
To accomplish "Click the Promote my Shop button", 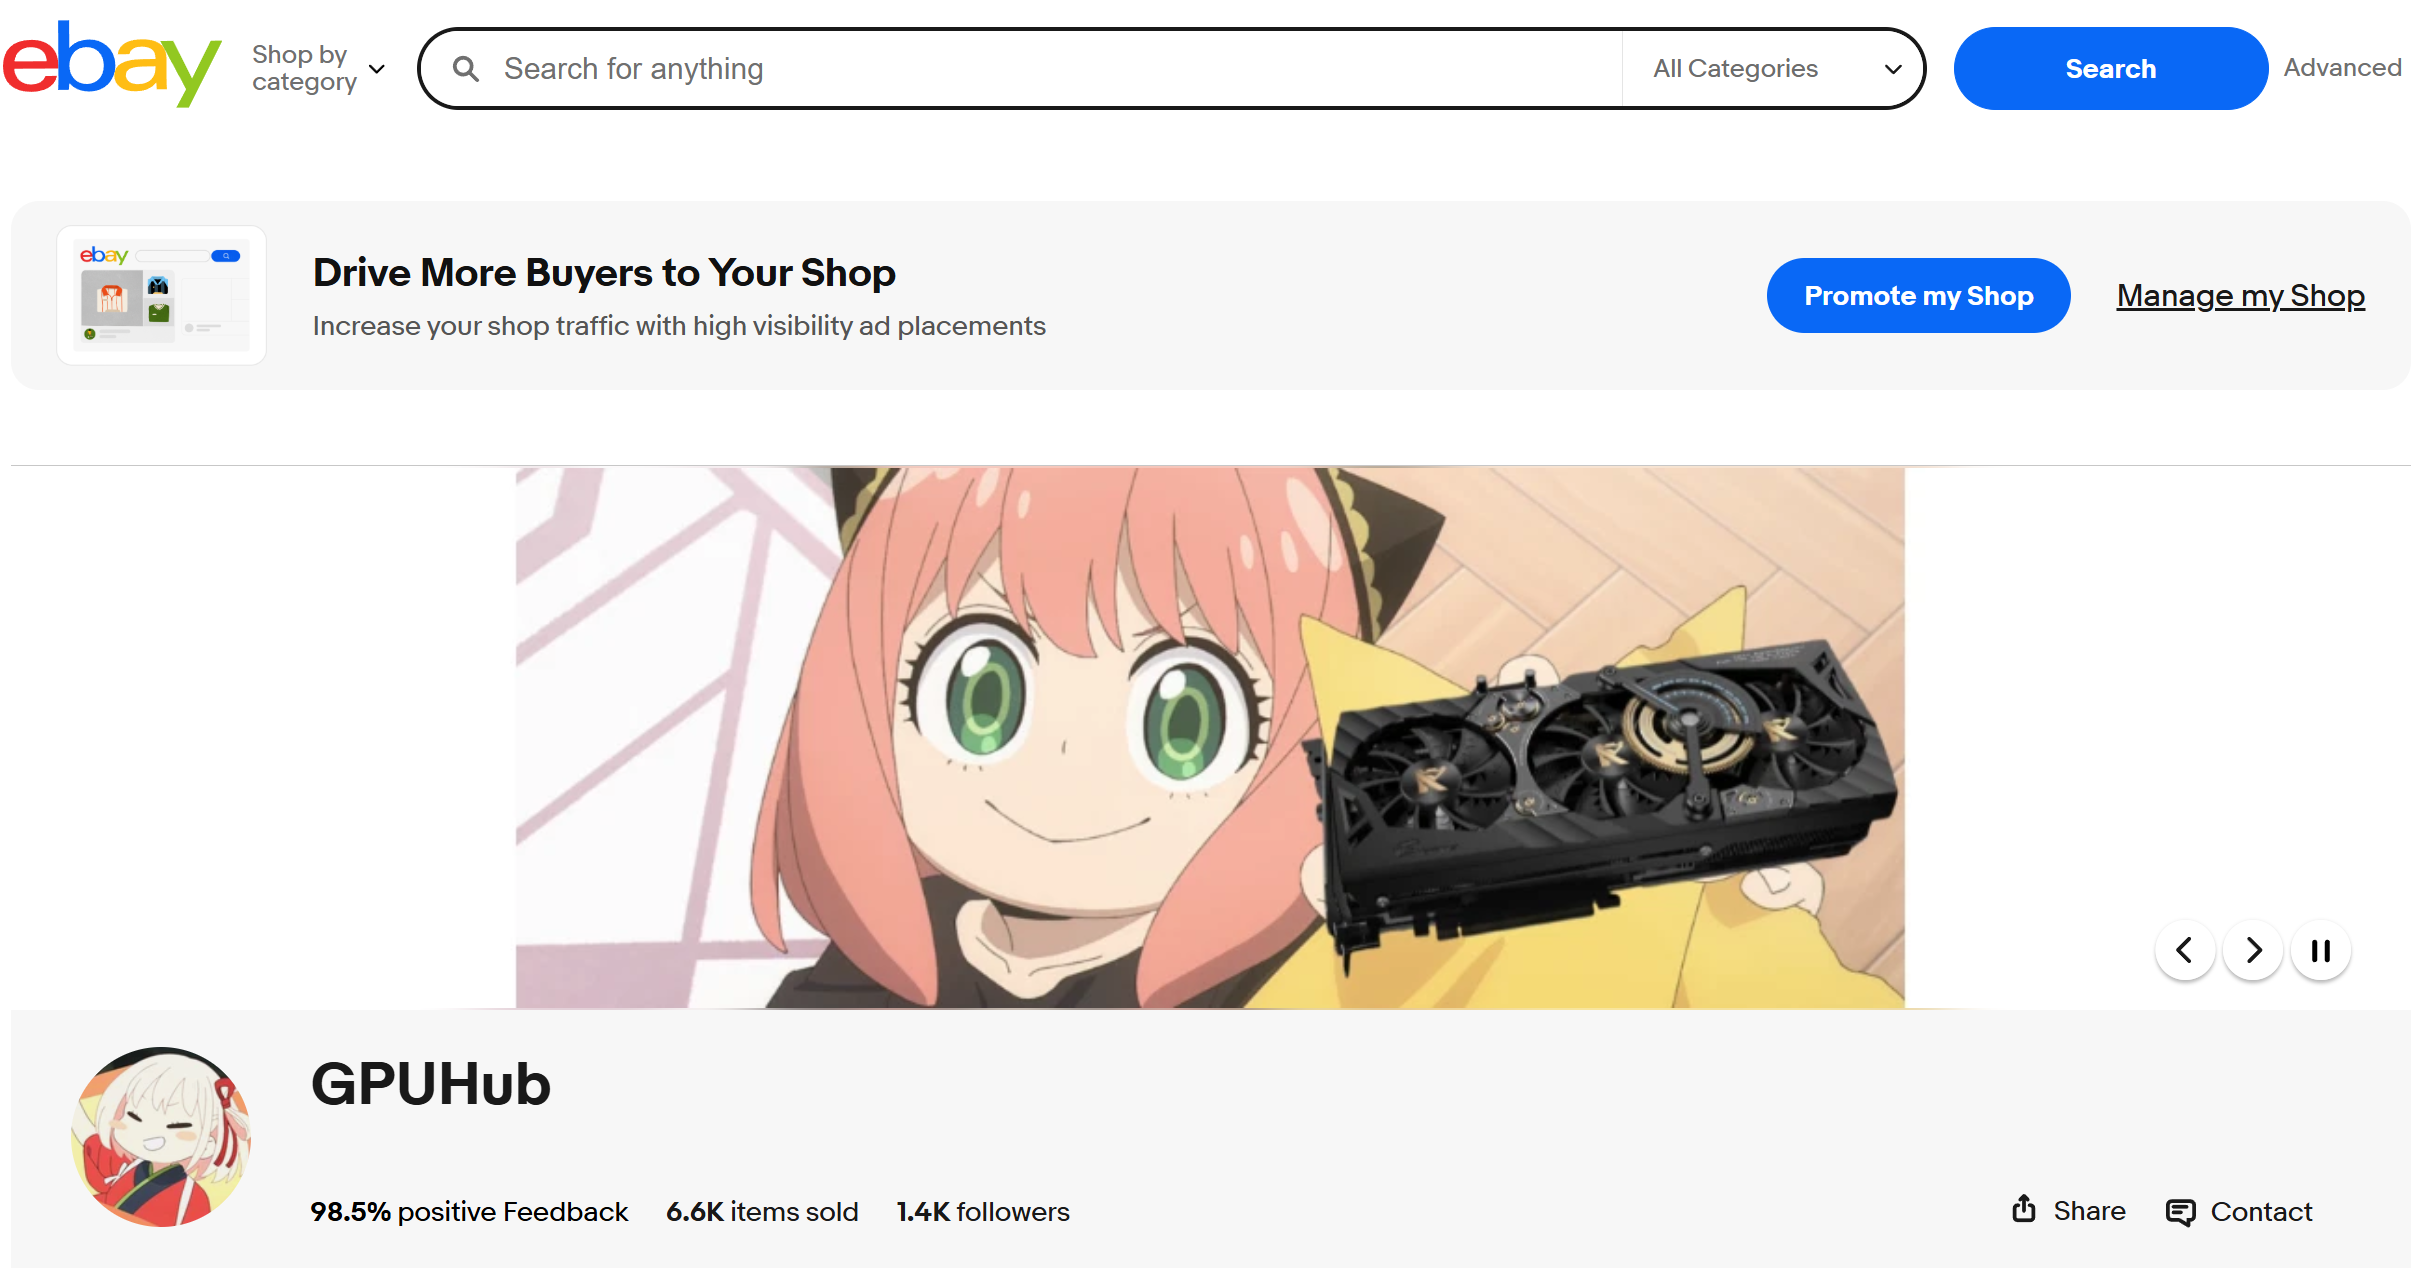I will 1918,296.
